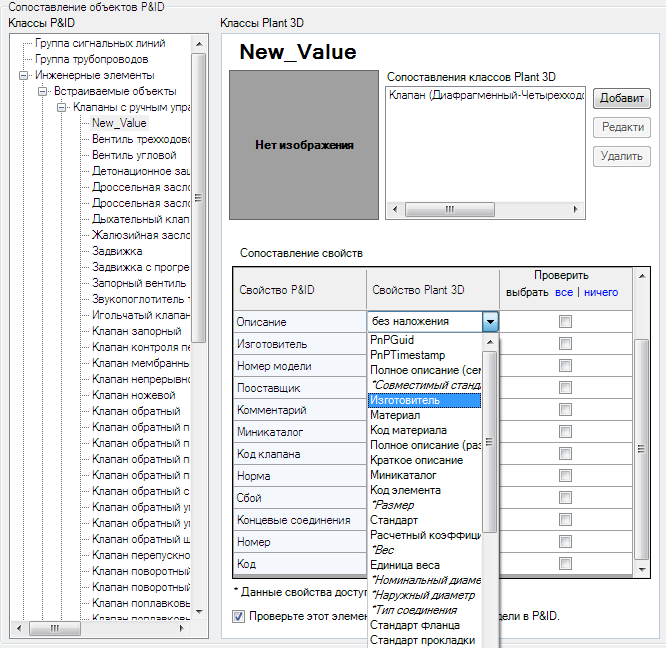This screenshot has height=648, width=666.
Task: Choose PnPTimestamp from the dropdown list
Action: (407, 355)
